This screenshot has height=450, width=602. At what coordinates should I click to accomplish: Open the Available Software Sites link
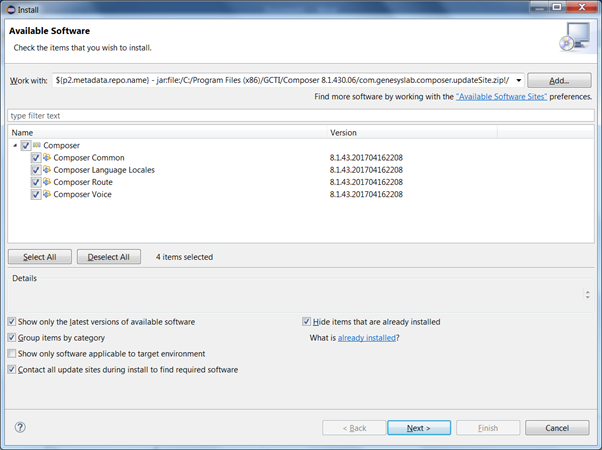(501, 96)
